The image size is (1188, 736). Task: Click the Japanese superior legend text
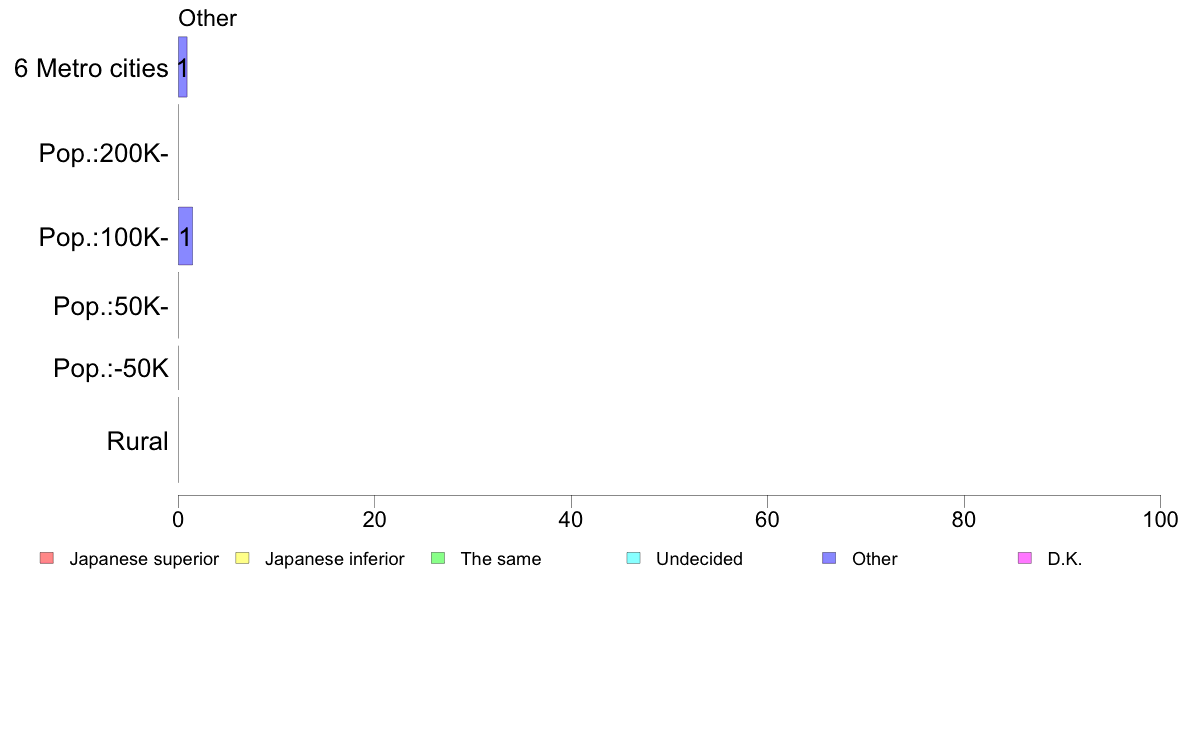(144, 559)
